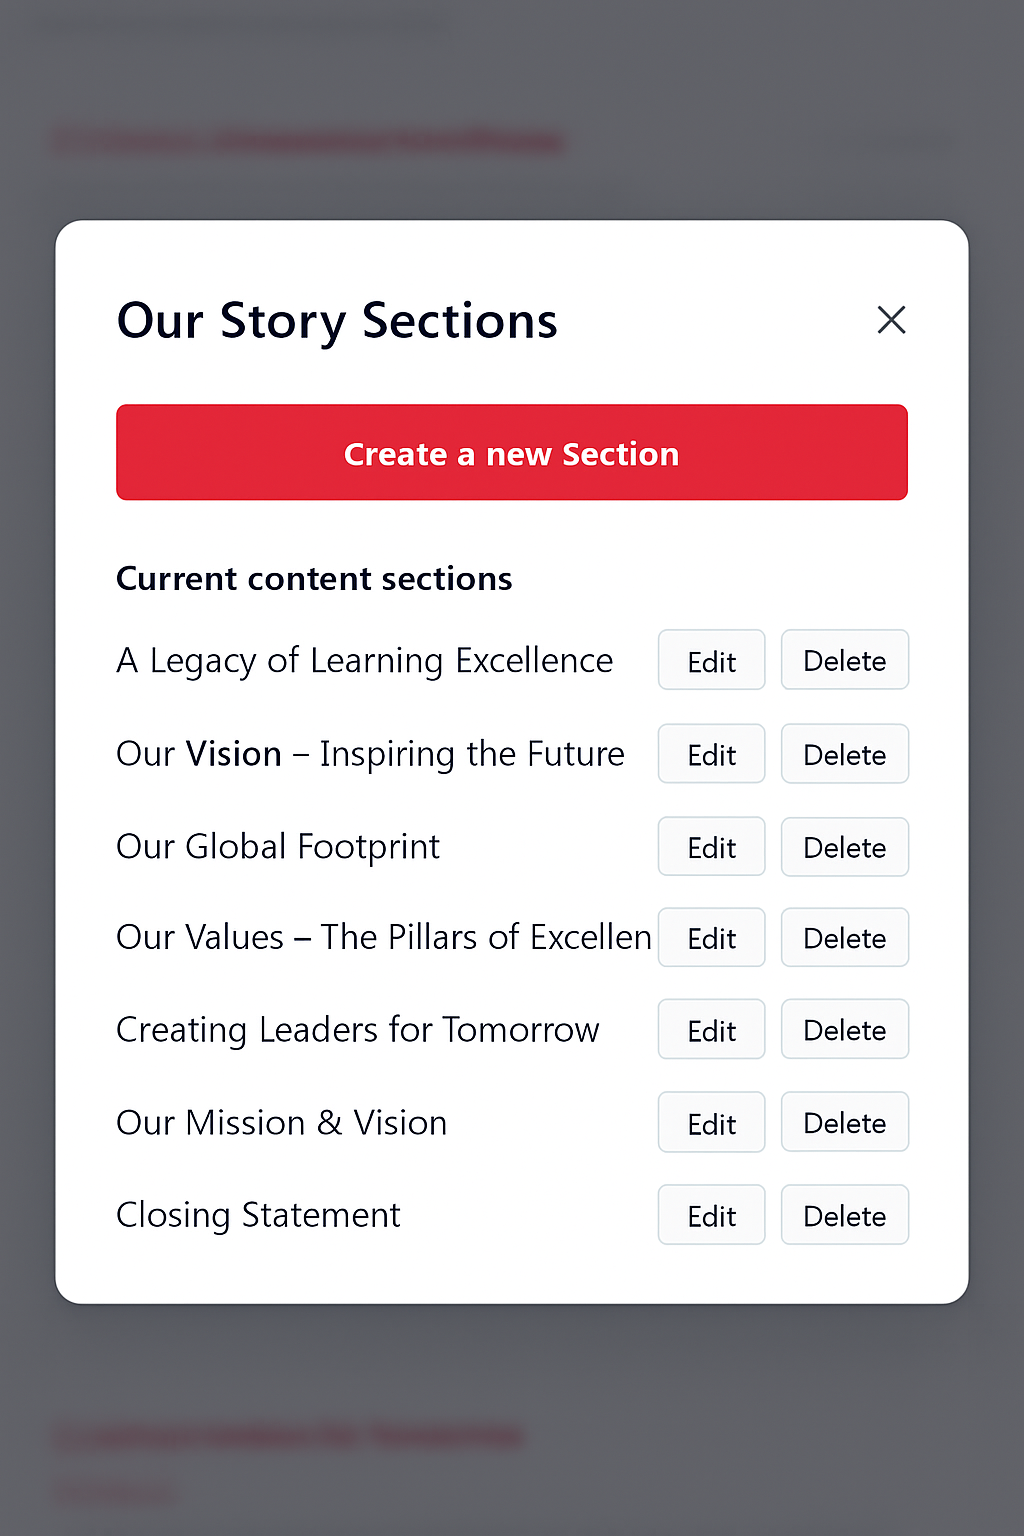Delete Our Vision – Inspiring the Future section
The width and height of the screenshot is (1024, 1536).
(x=844, y=754)
